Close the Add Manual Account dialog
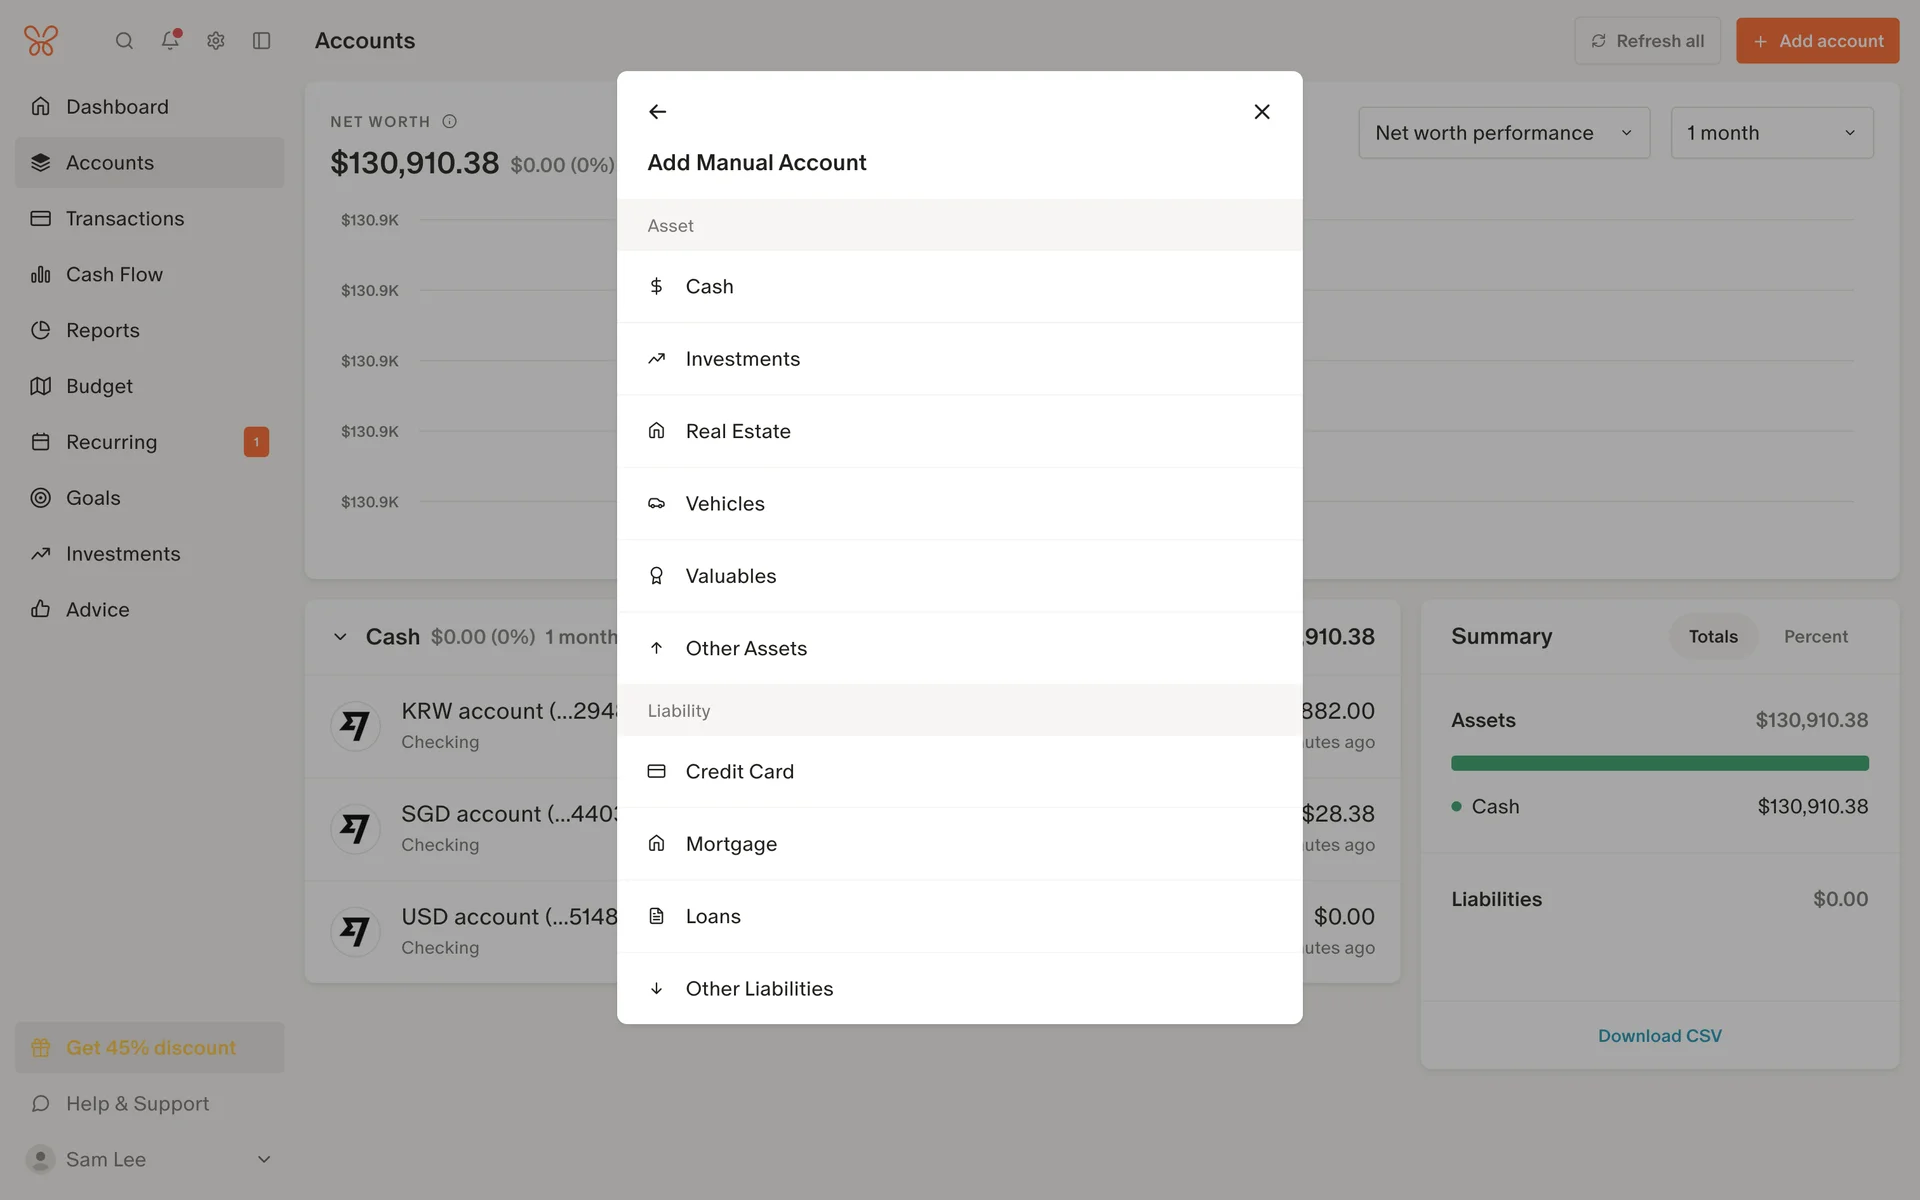 click(1262, 112)
